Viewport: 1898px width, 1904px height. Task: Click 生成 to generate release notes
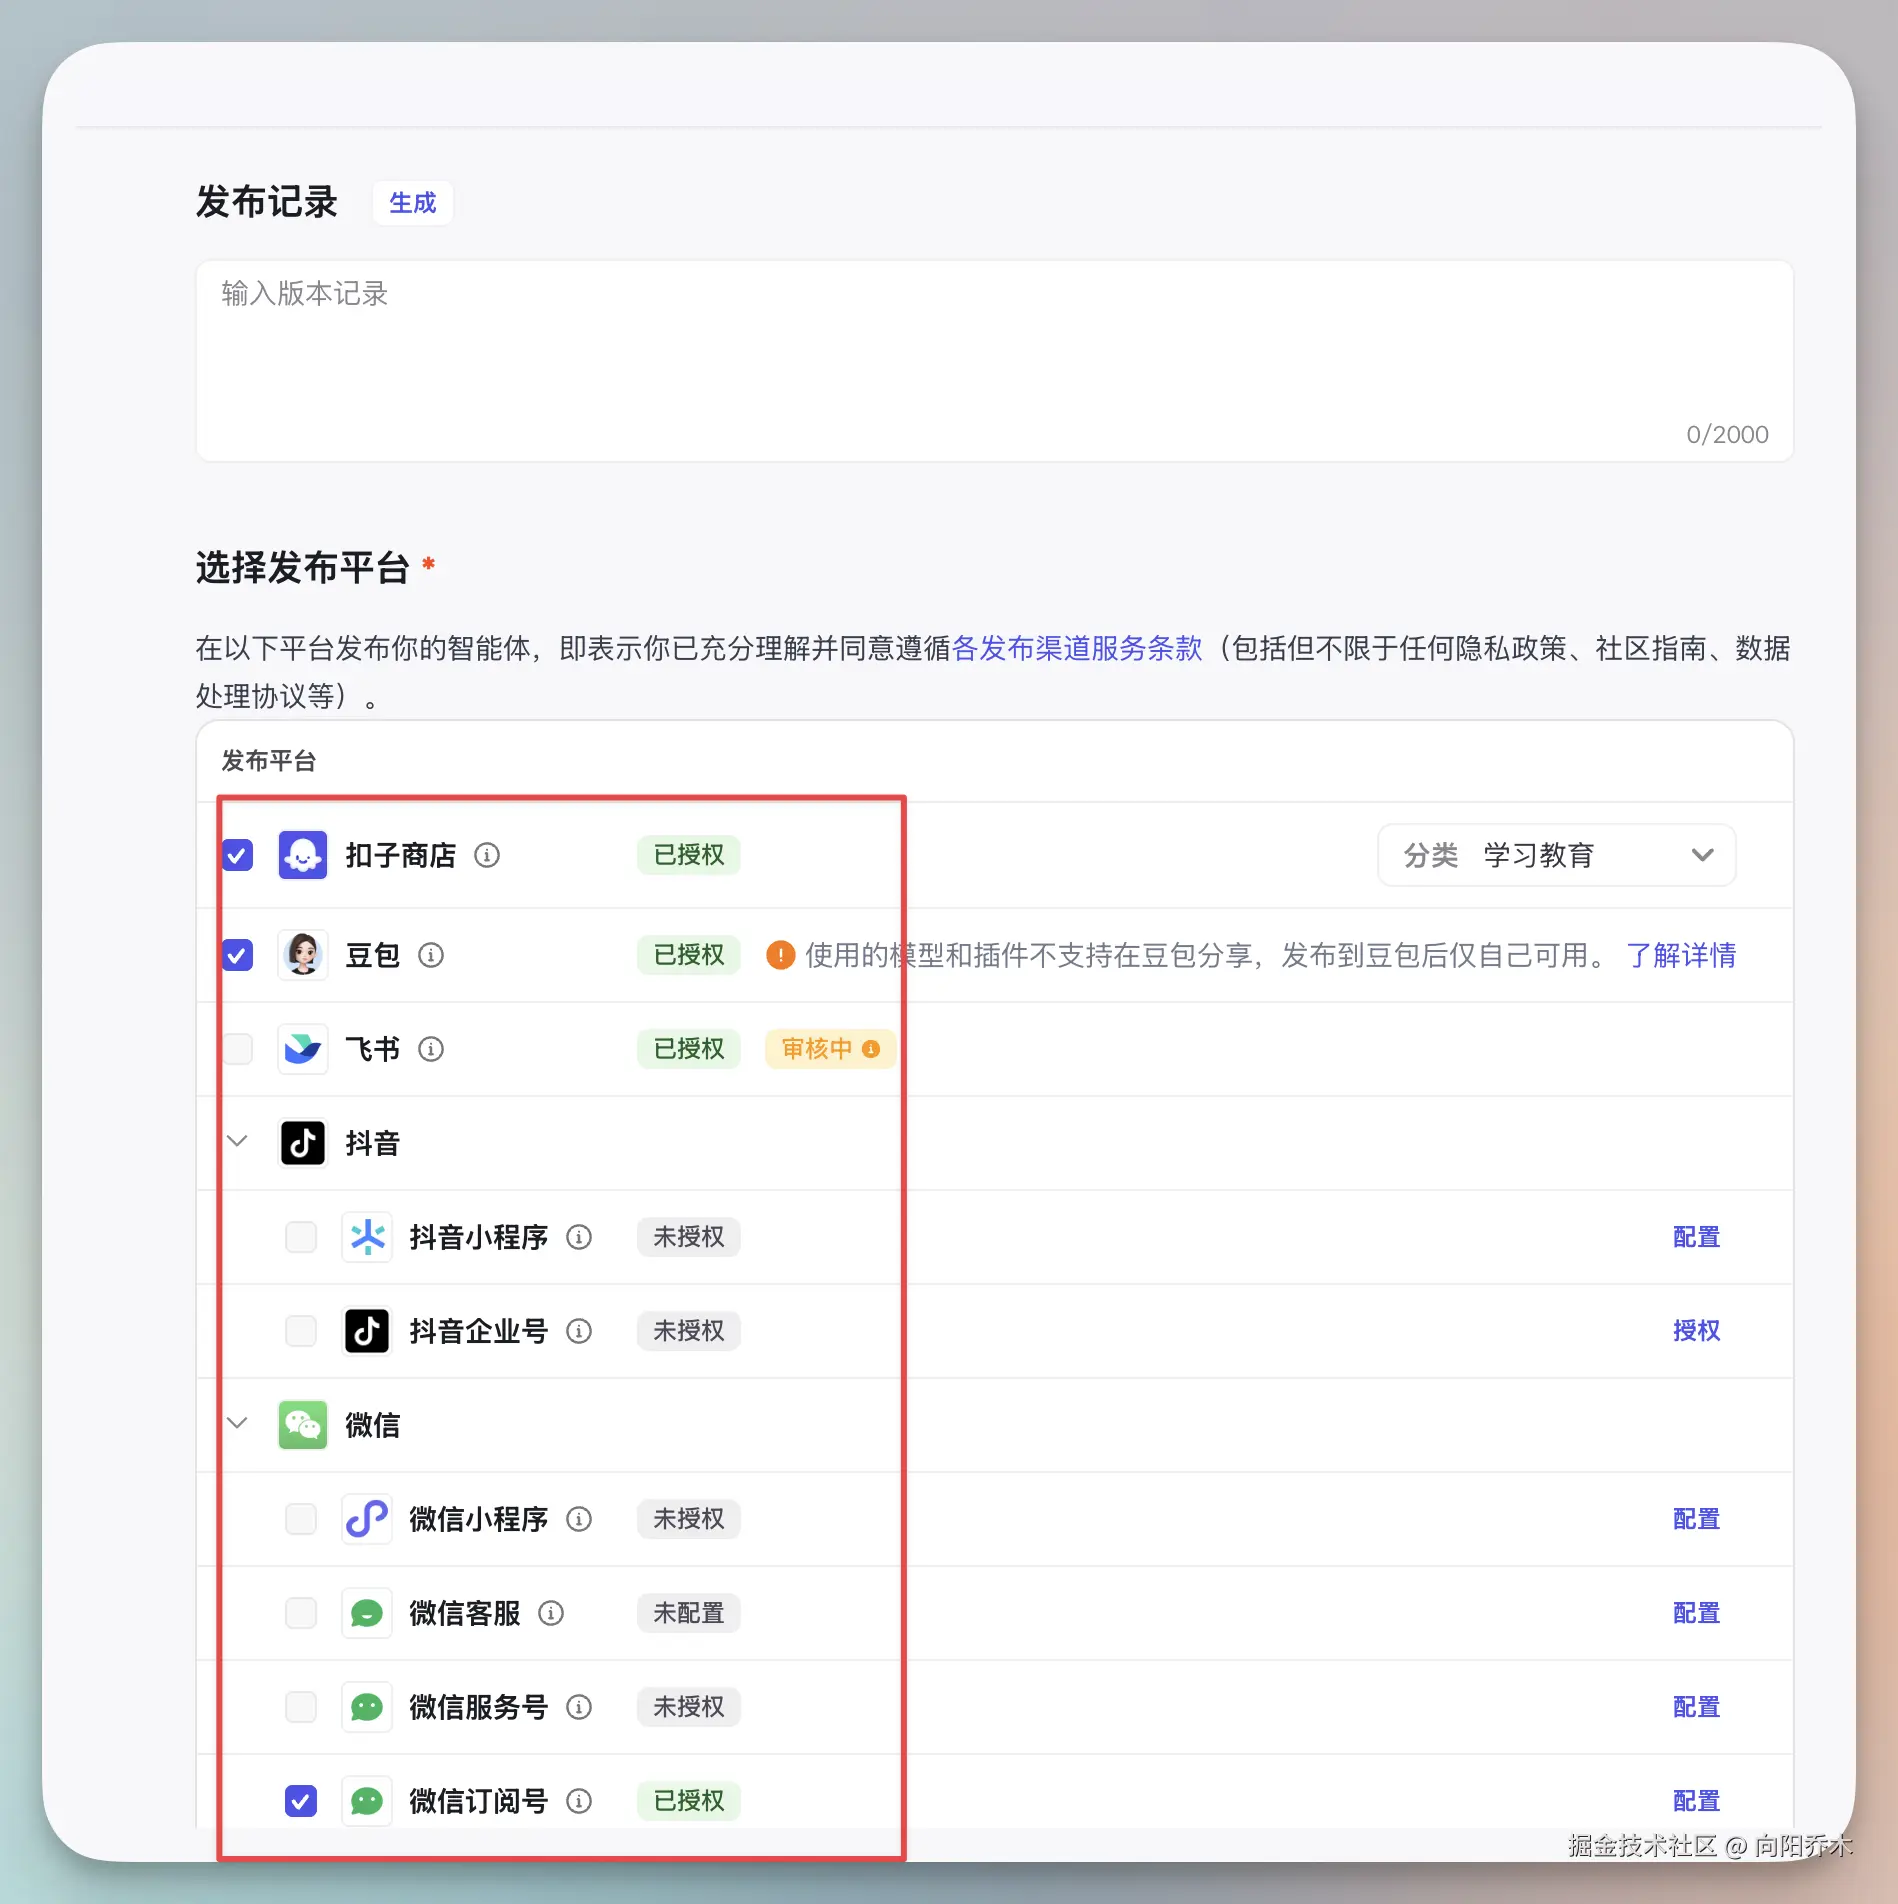point(413,203)
